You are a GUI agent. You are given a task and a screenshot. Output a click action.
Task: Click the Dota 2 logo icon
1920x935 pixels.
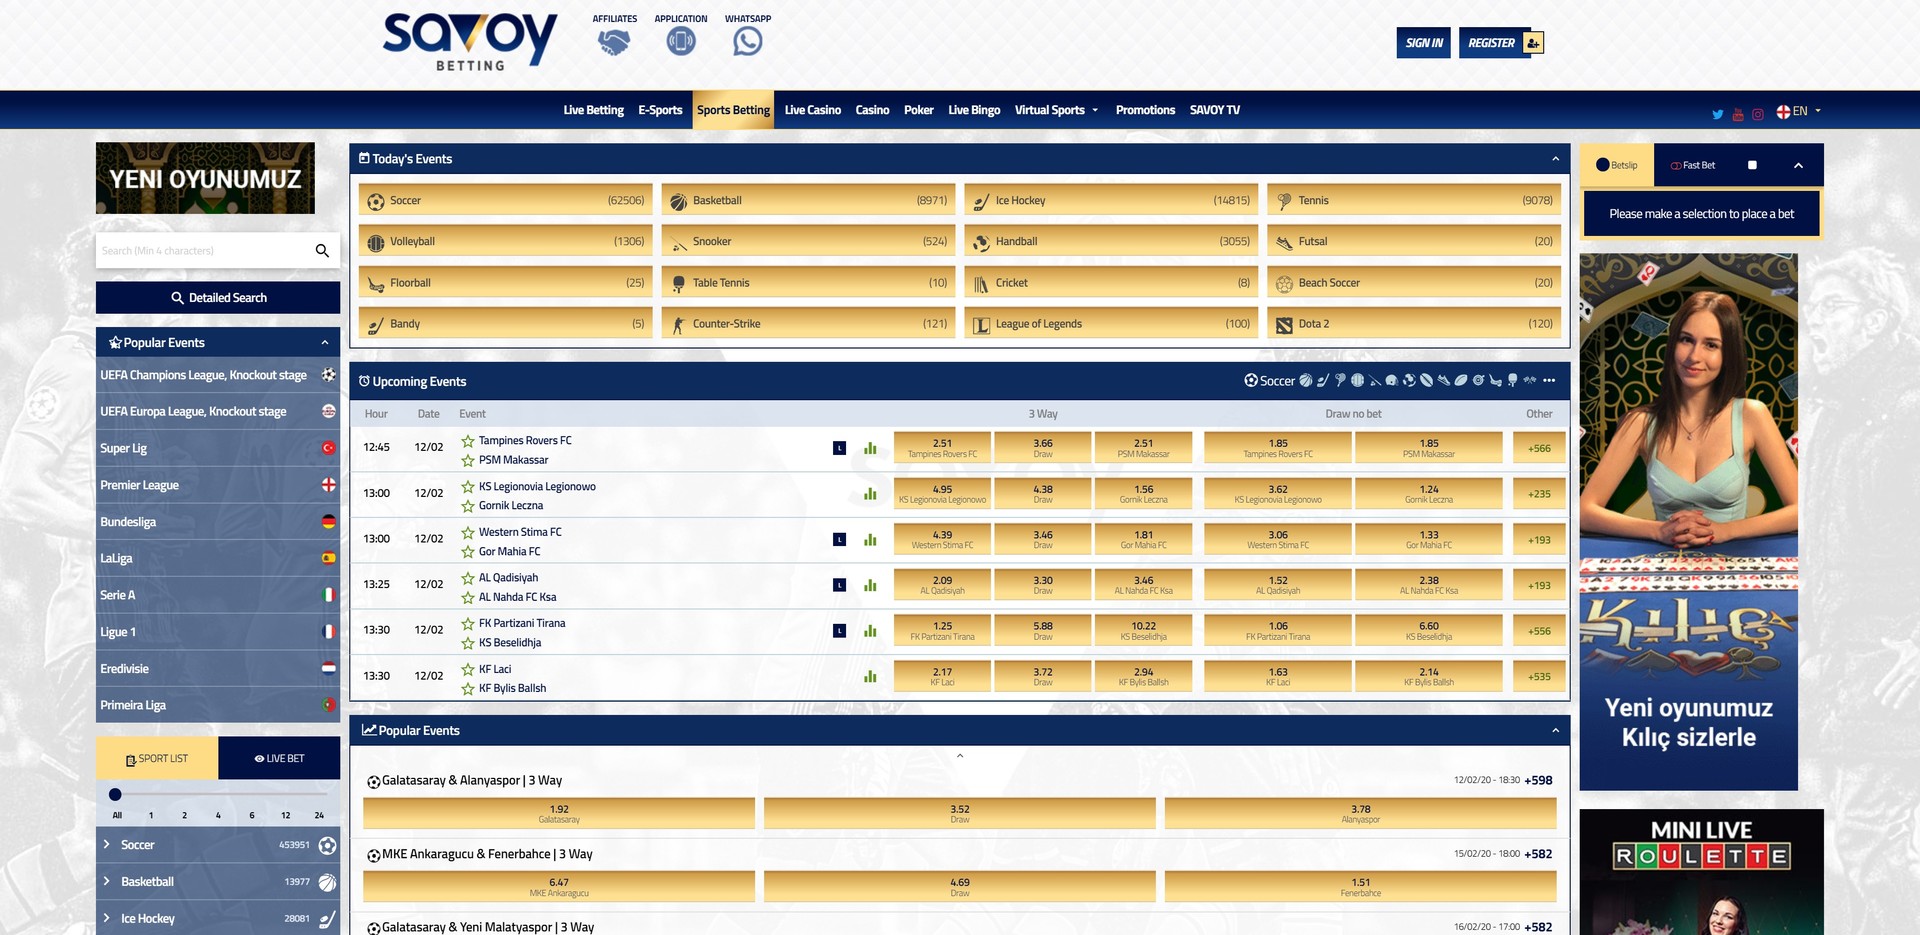[1284, 324]
